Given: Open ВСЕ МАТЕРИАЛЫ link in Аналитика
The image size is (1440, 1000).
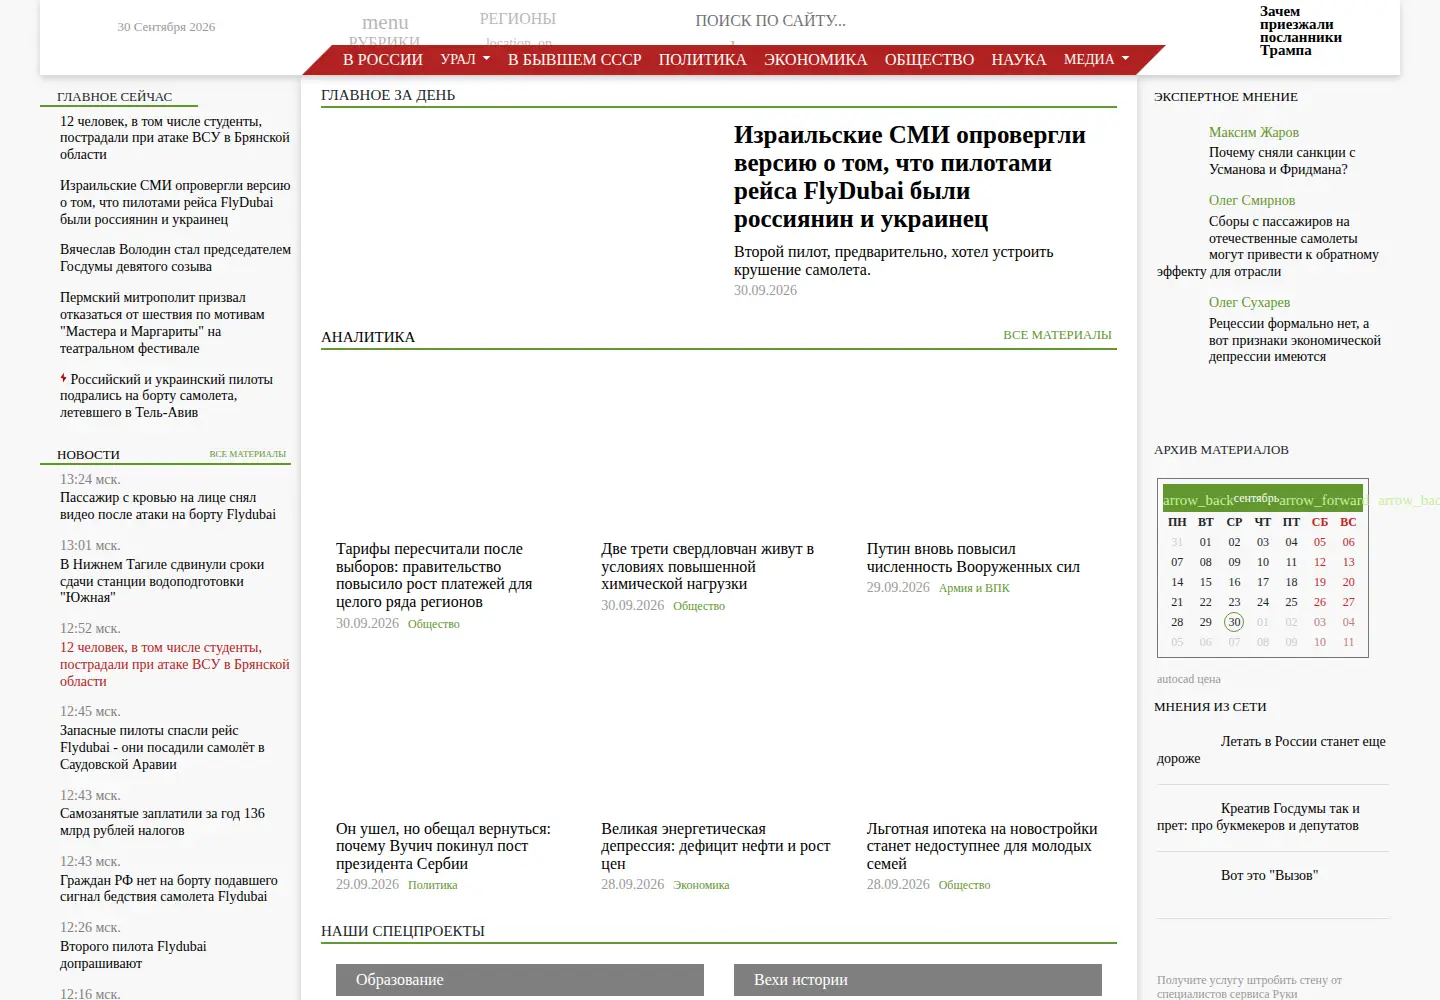Looking at the screenshot, I should click(1057, 335).
